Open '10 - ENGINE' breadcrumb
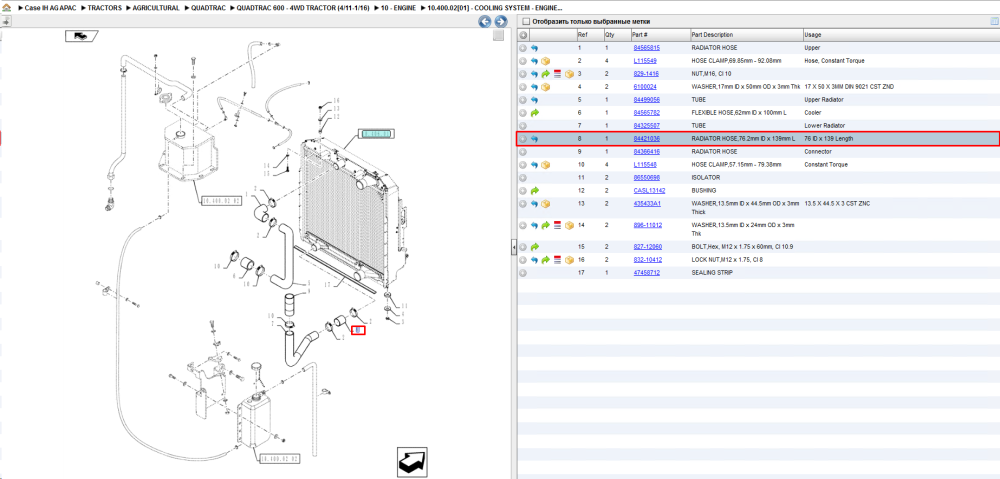Image resolution: width=1000 pixels, height=479 pixels. click(x=399, y=8)
